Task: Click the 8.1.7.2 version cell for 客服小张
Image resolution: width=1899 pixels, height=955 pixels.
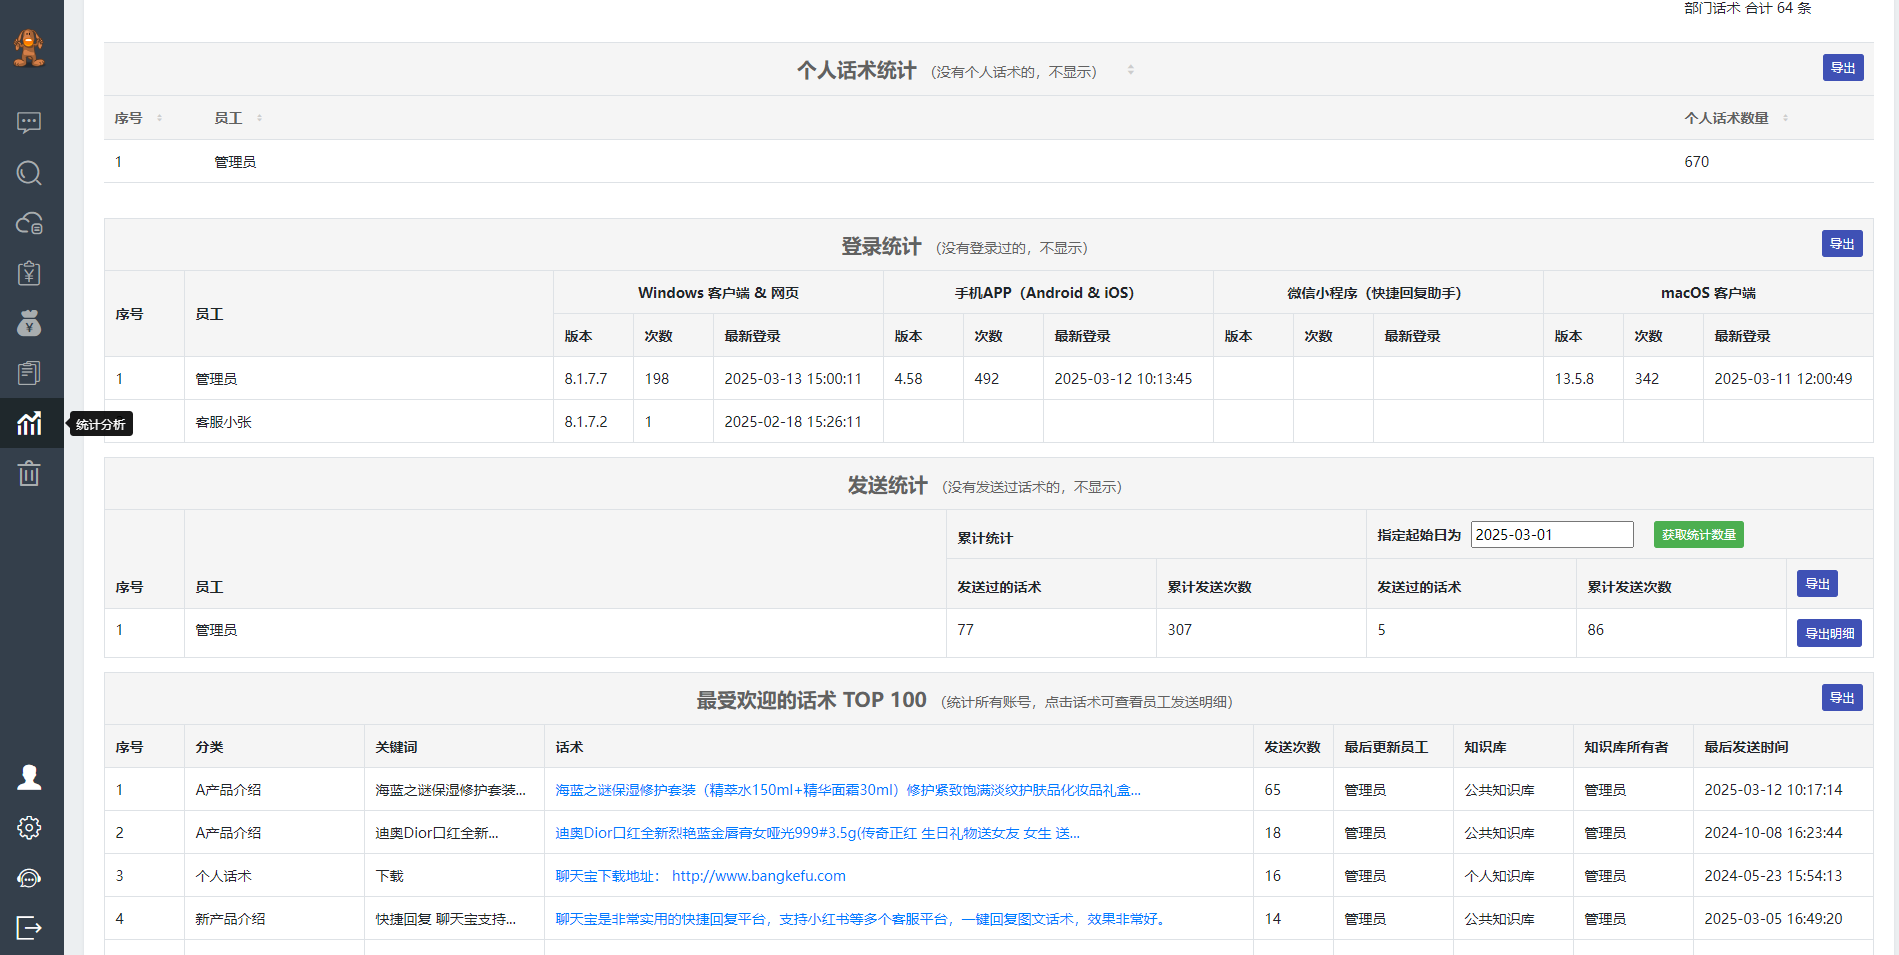Action: (x=585, y=422)
